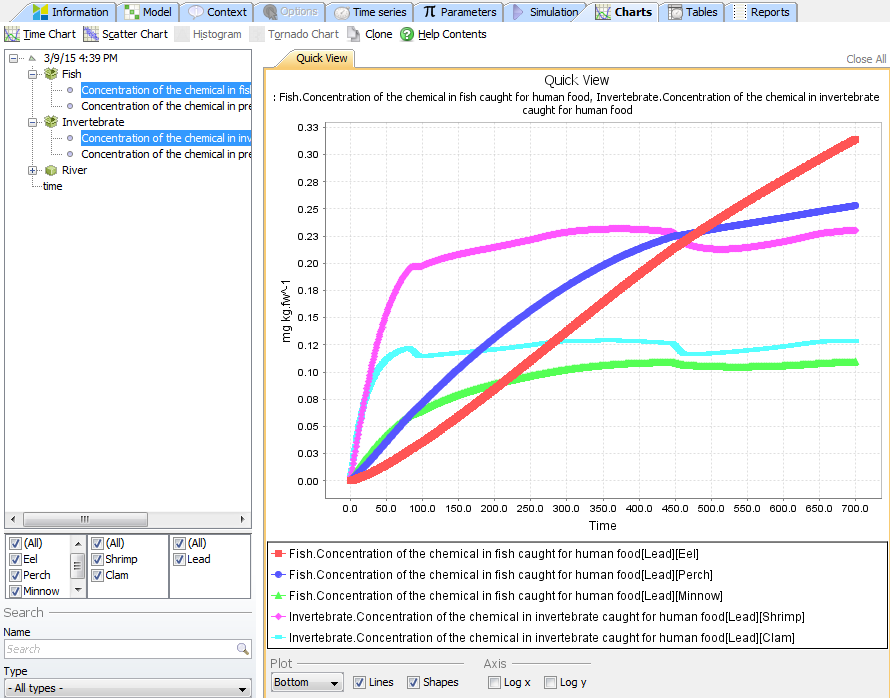The width and height of the screenshot is (890, 698).
Task: Click the River node icon in tree
Action: pos(51,170)
